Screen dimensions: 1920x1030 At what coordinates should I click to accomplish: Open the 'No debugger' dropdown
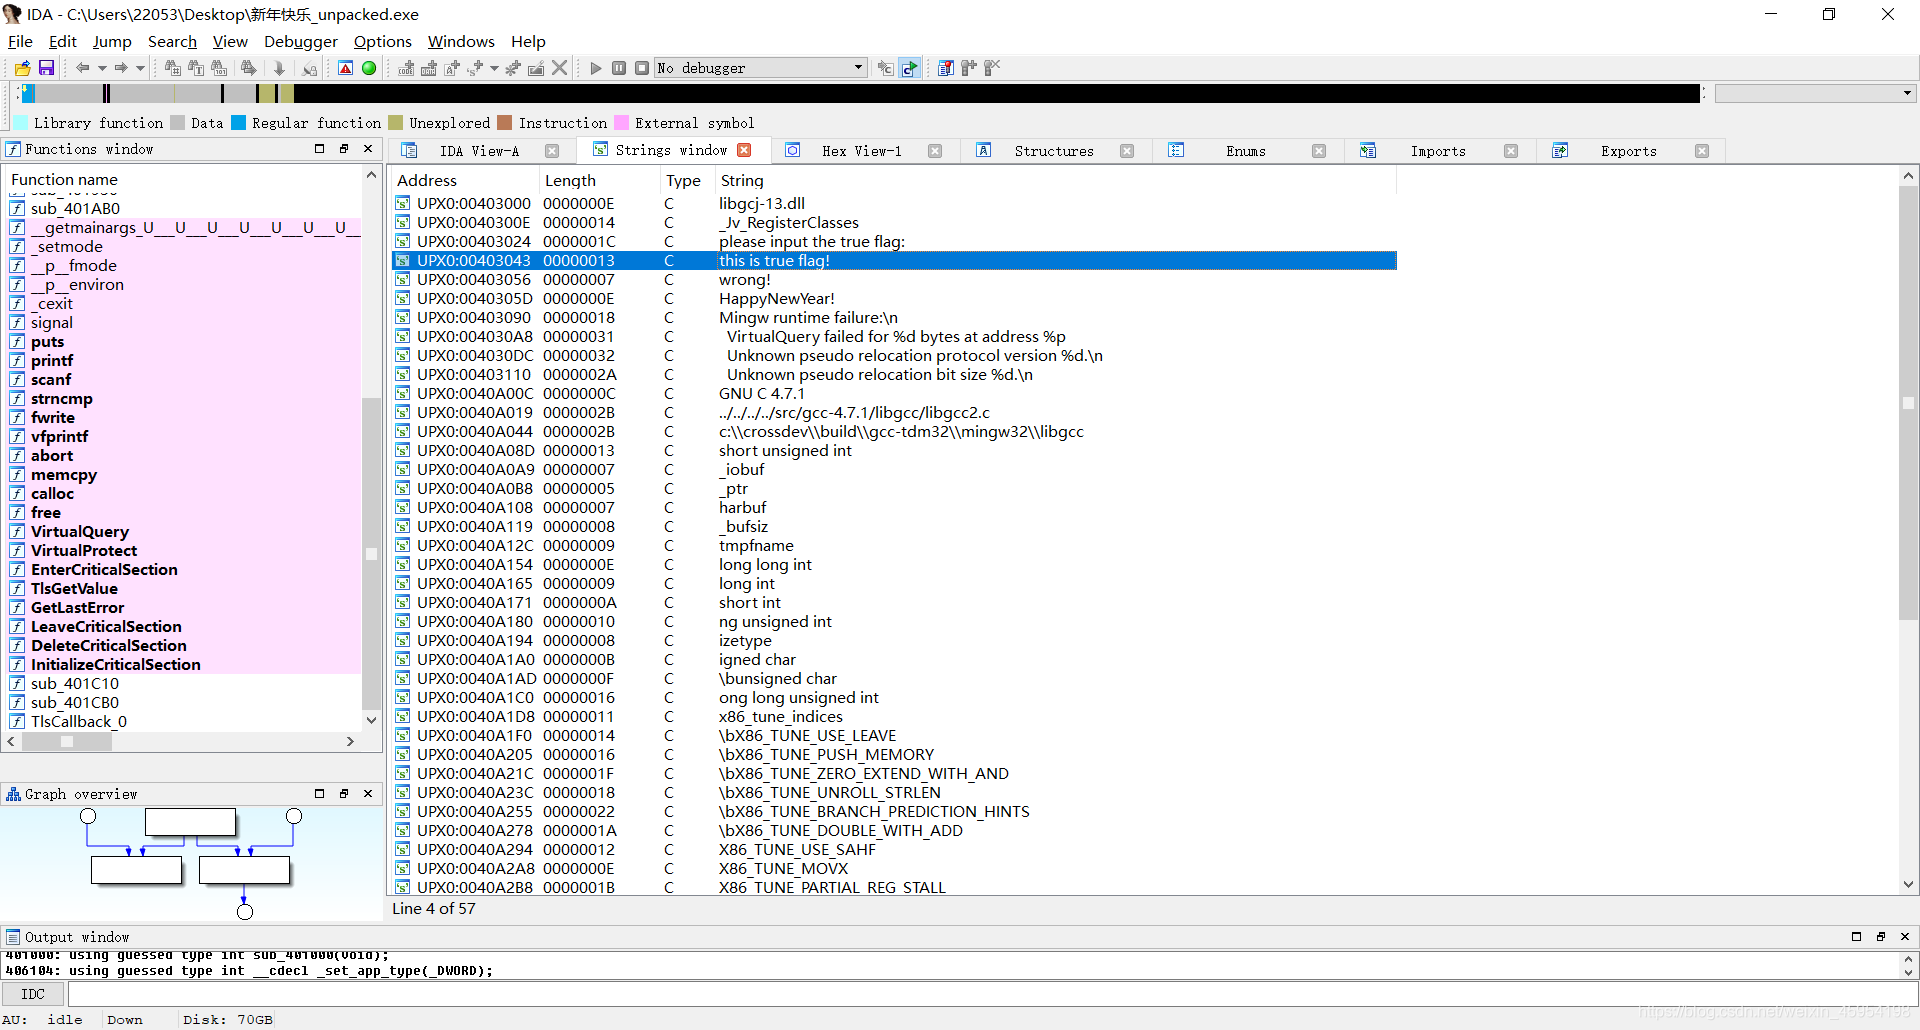(858, 68)
